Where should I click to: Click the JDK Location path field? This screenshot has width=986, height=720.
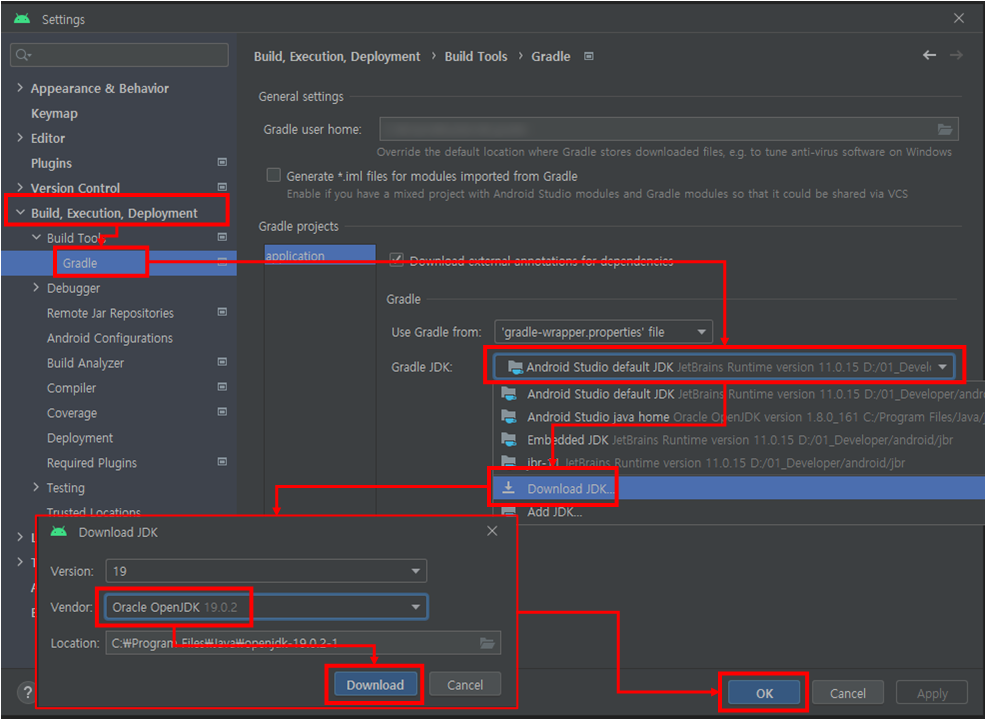pos(303,643)
